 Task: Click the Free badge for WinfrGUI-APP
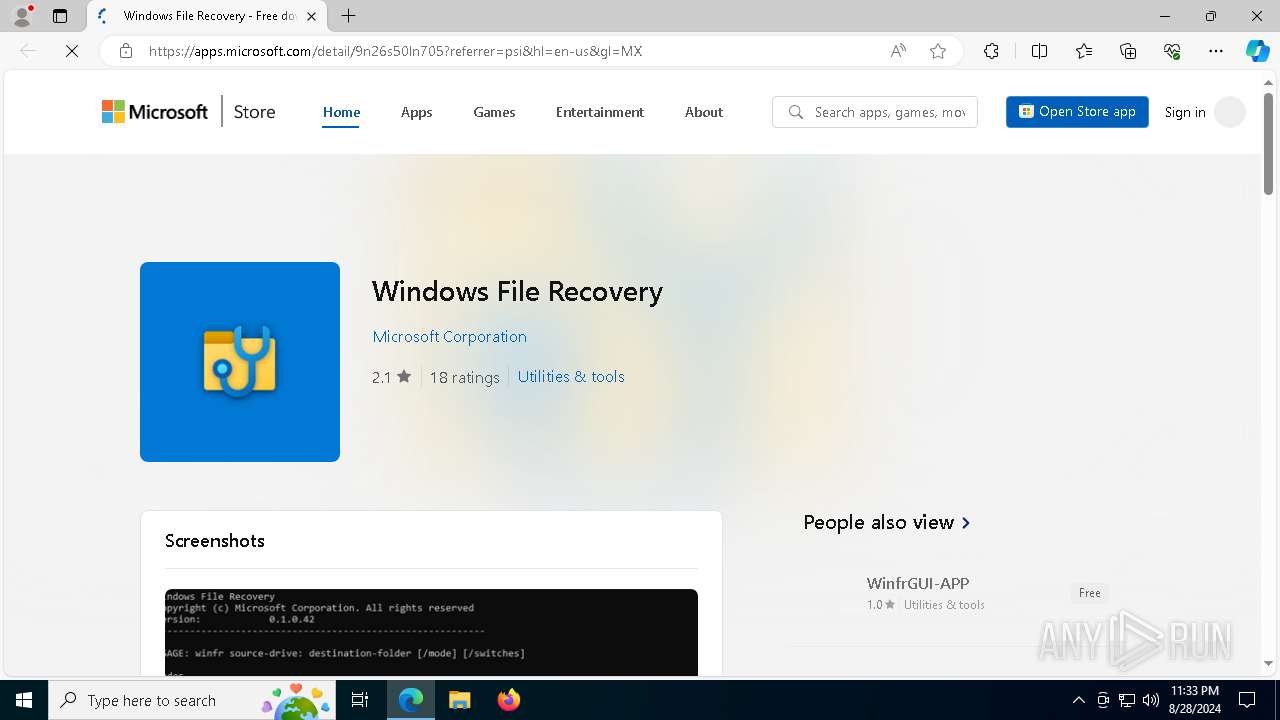(1089, 593)
